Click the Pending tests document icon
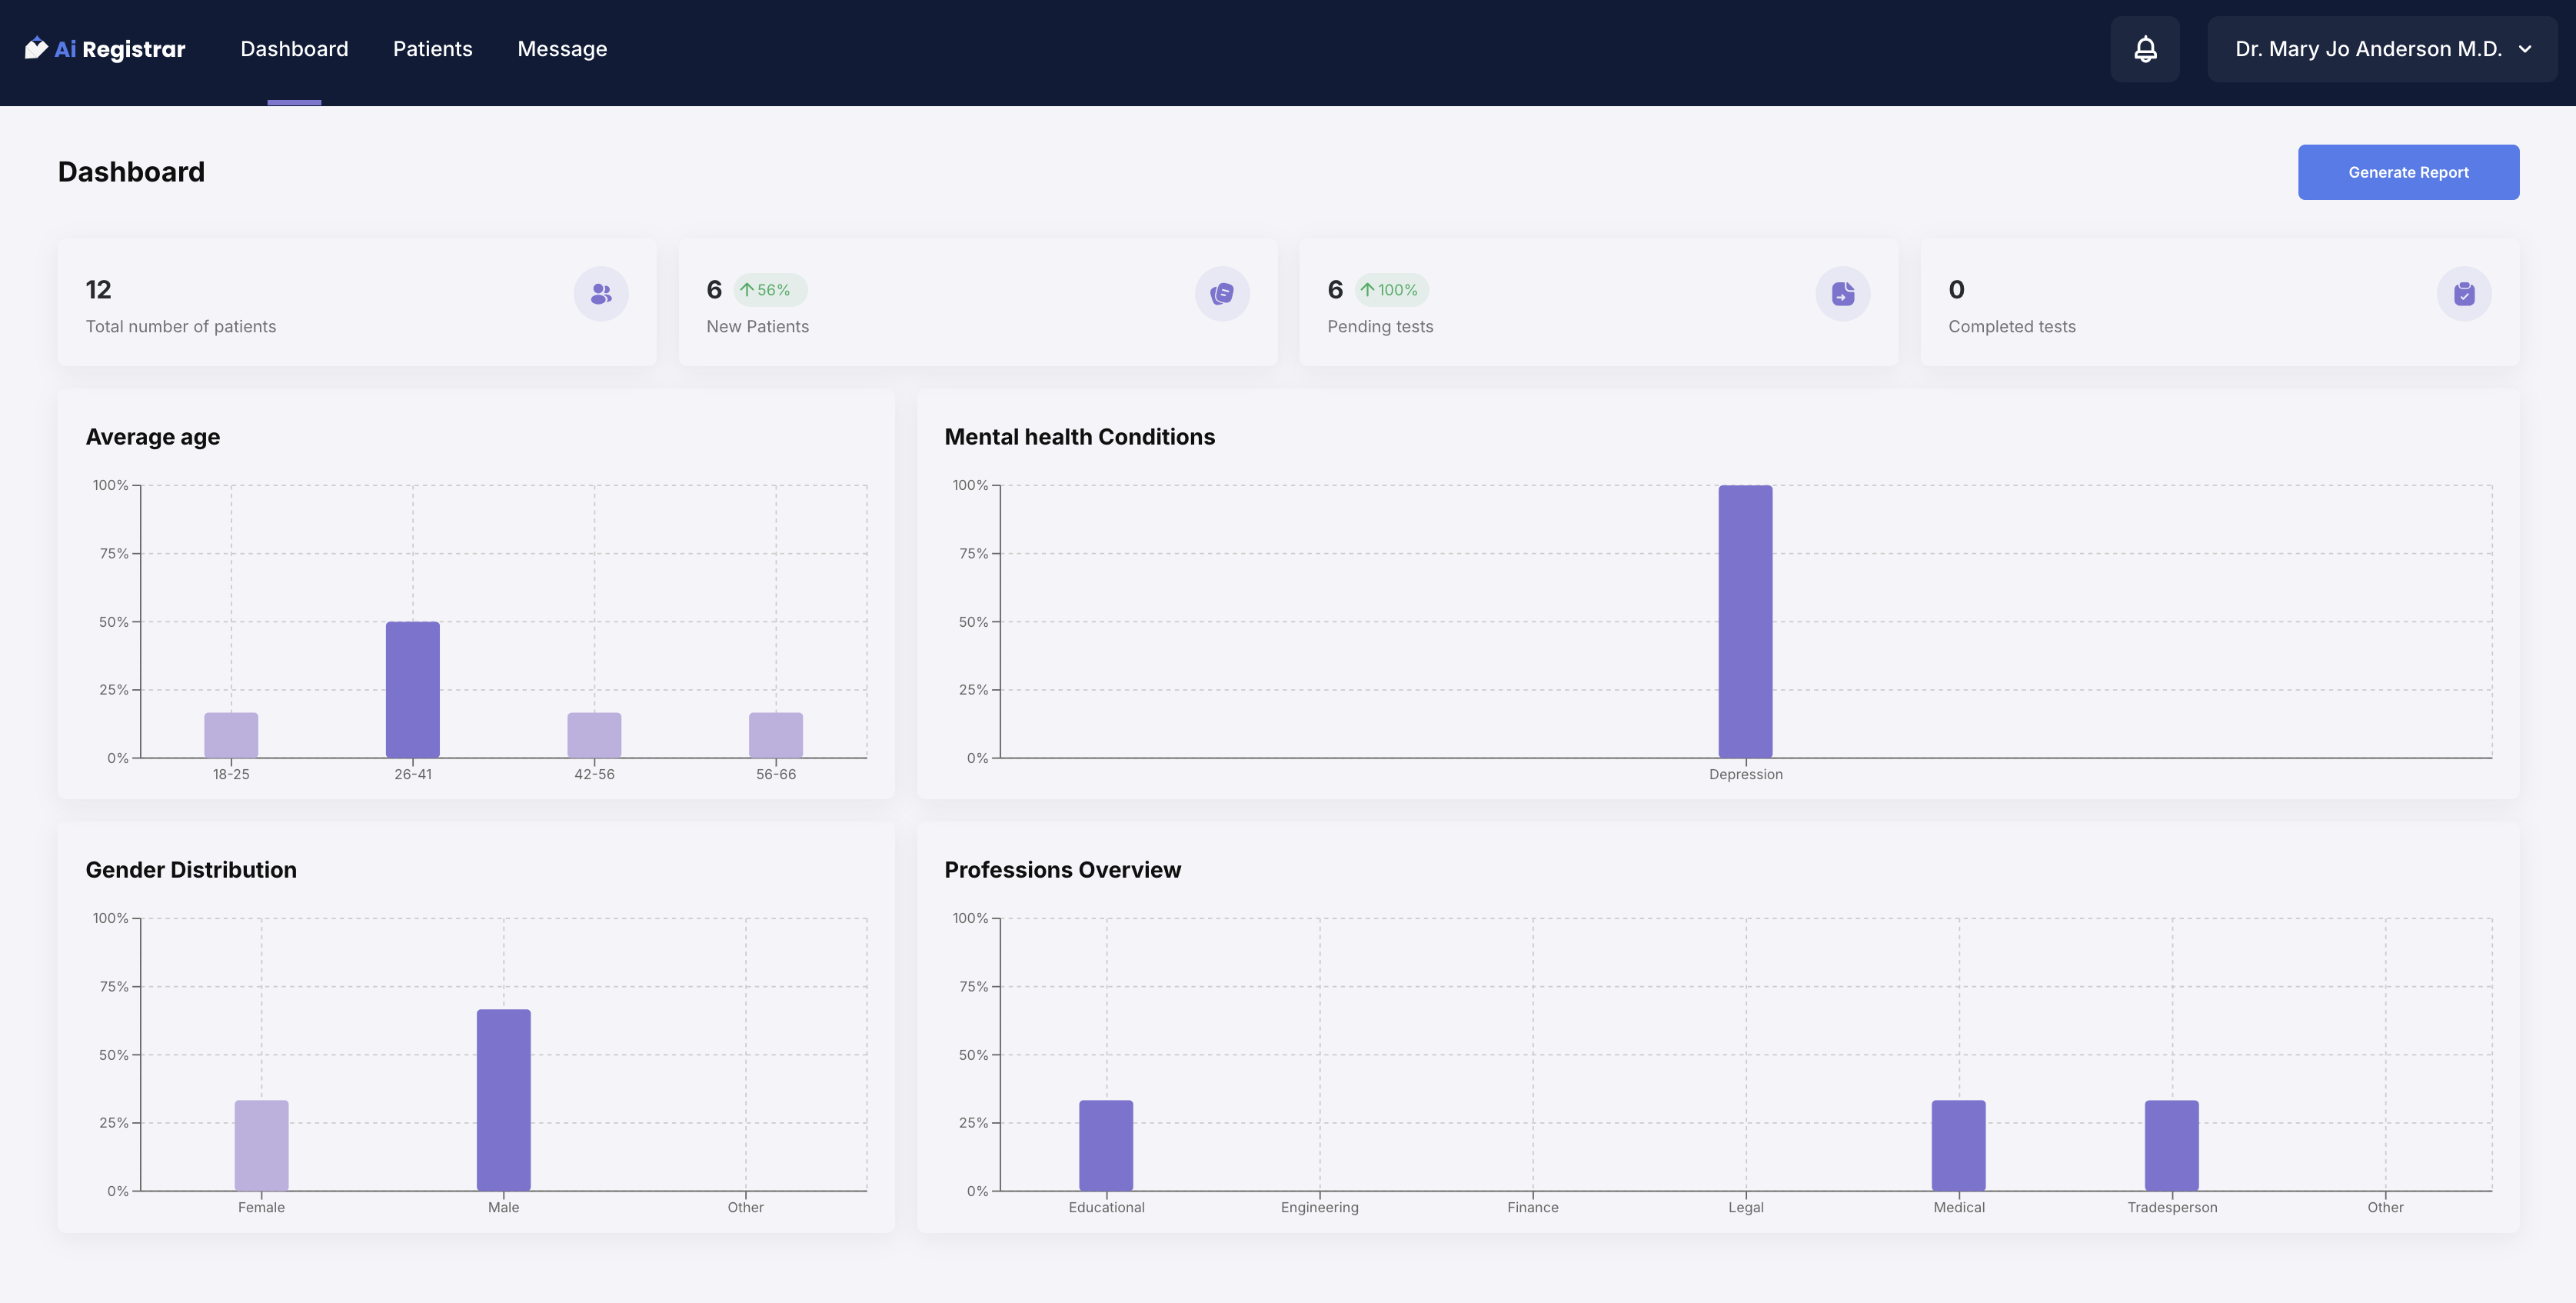This screenshot has height=1303, width=2576. pos(1843,294)
